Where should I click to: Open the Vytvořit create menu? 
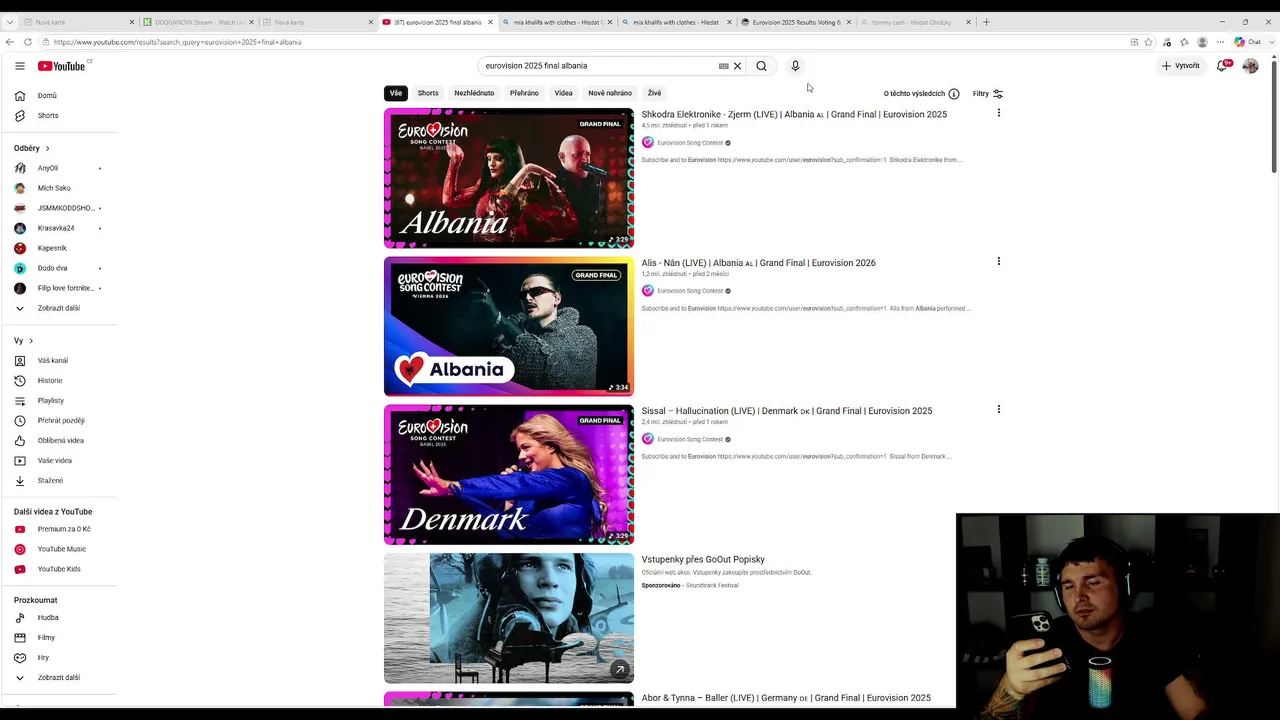pyautogui.click(x=1180, y=66)
